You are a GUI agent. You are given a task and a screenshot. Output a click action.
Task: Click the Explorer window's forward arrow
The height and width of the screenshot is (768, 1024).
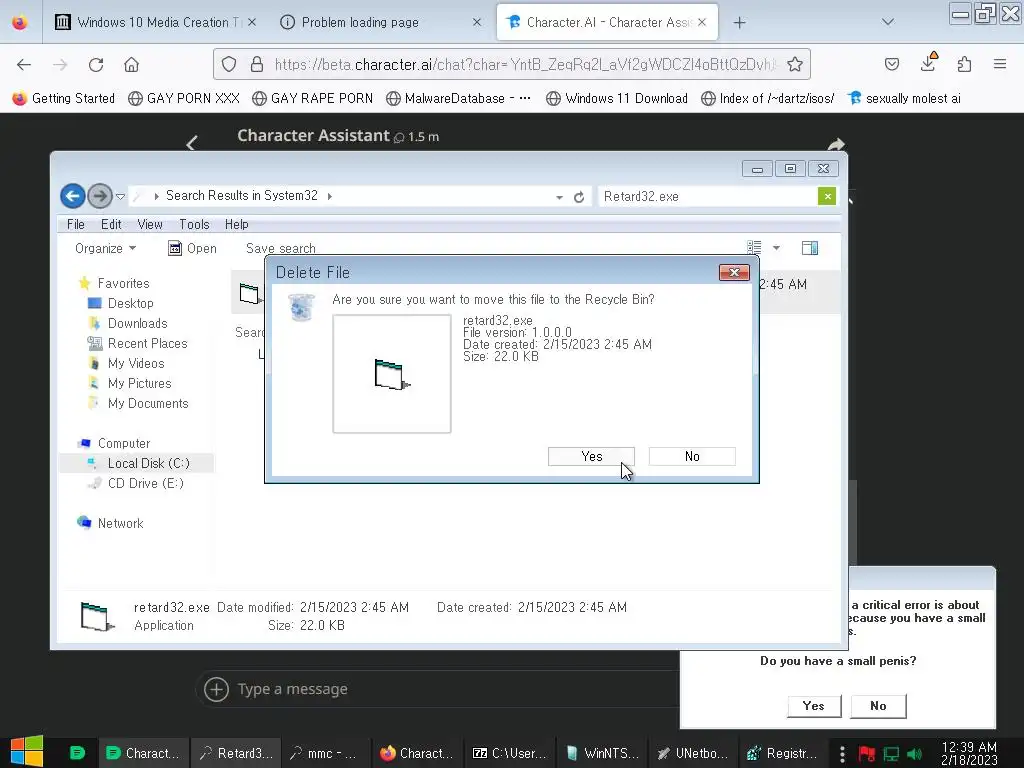[99, 196]
